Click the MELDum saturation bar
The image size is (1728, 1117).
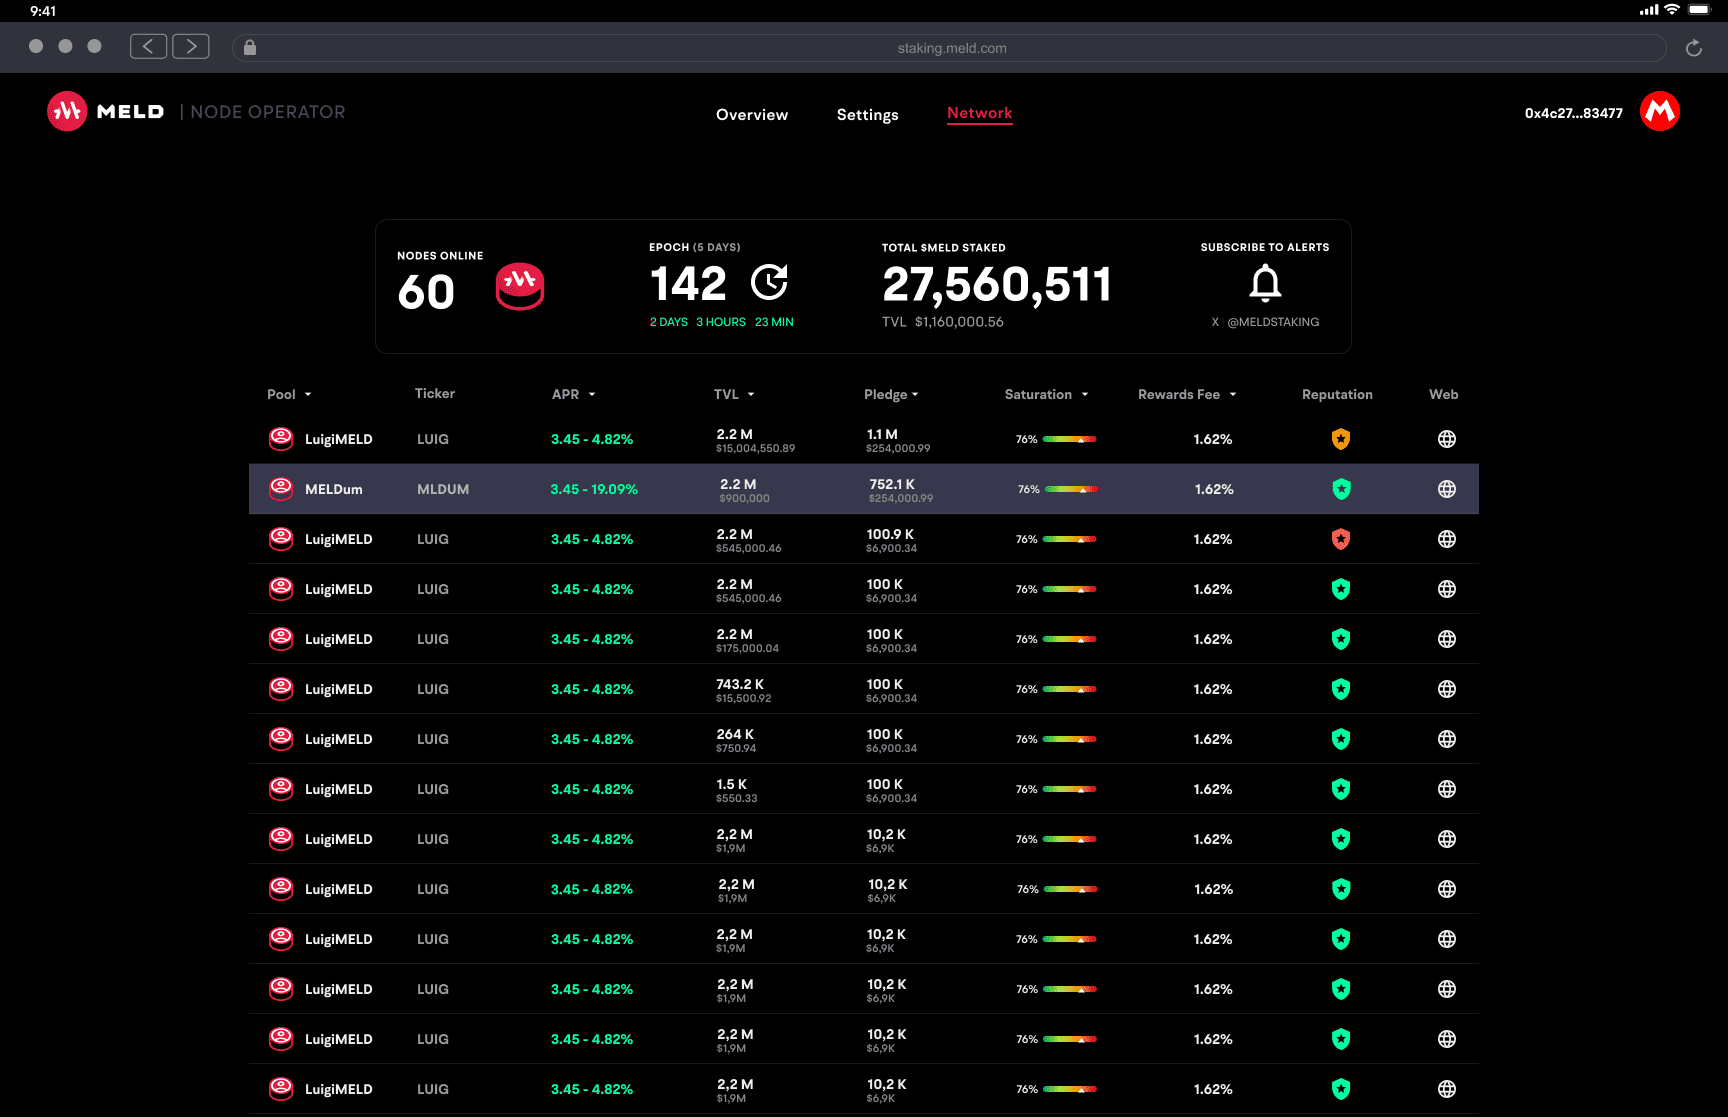tap(1070, 489)
